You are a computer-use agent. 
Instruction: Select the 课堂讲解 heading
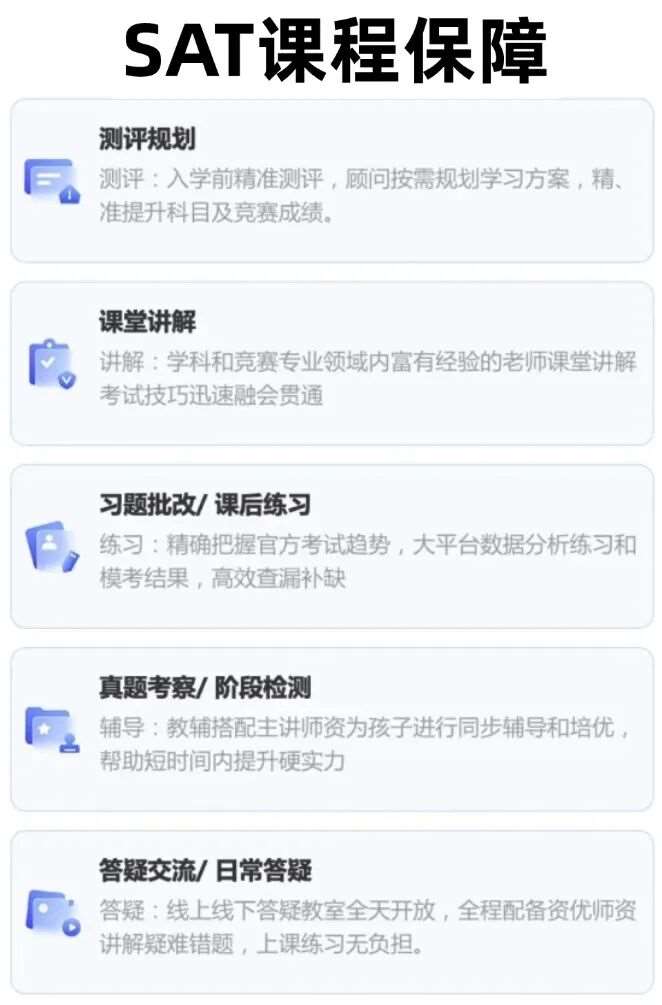(x=147, y=321)
